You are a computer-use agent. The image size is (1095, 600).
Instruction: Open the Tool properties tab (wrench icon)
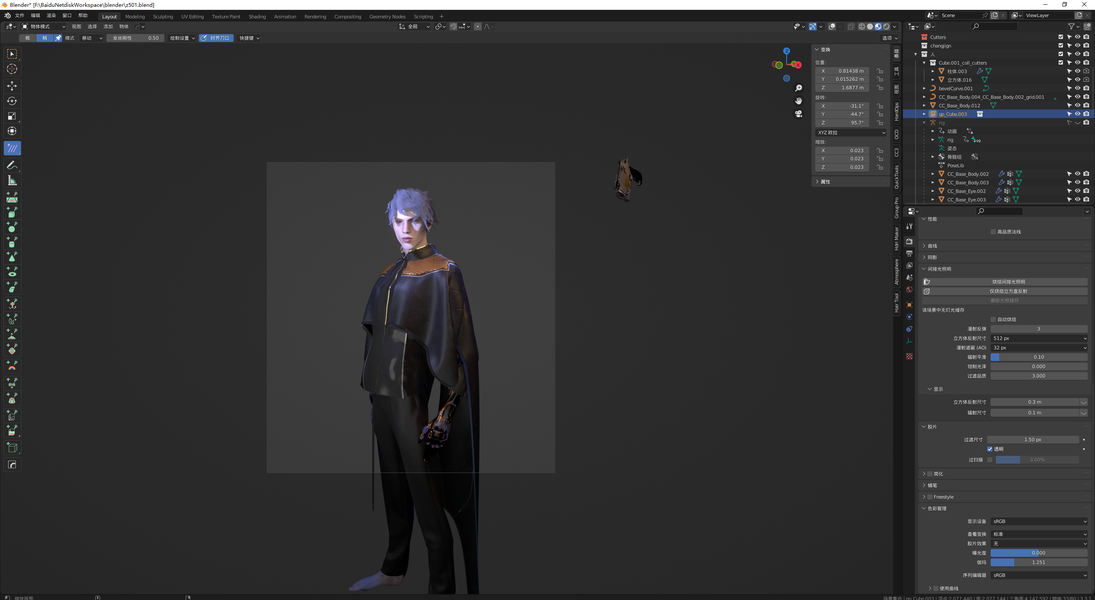909,226
